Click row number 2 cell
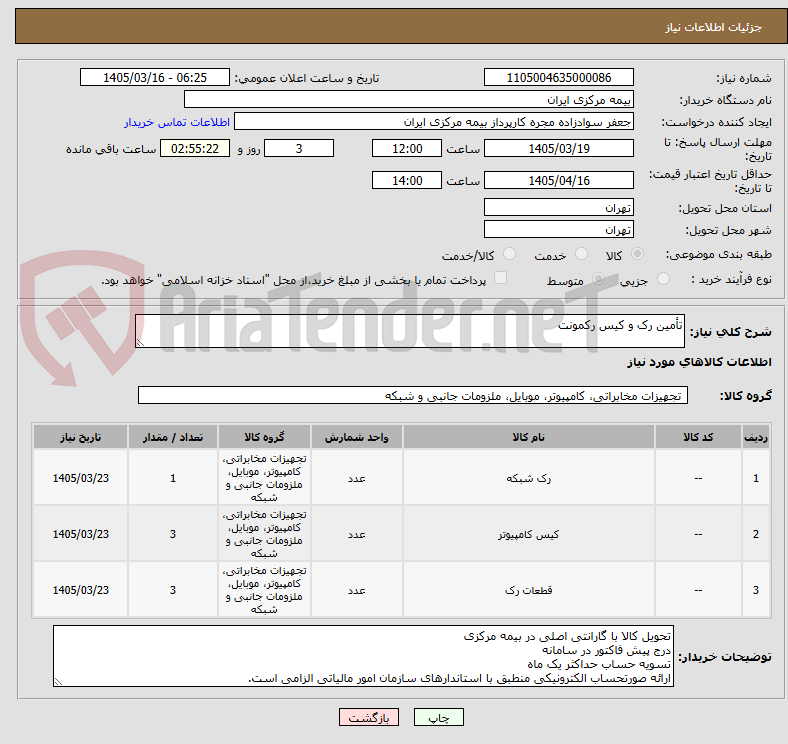 coord(756,534)
